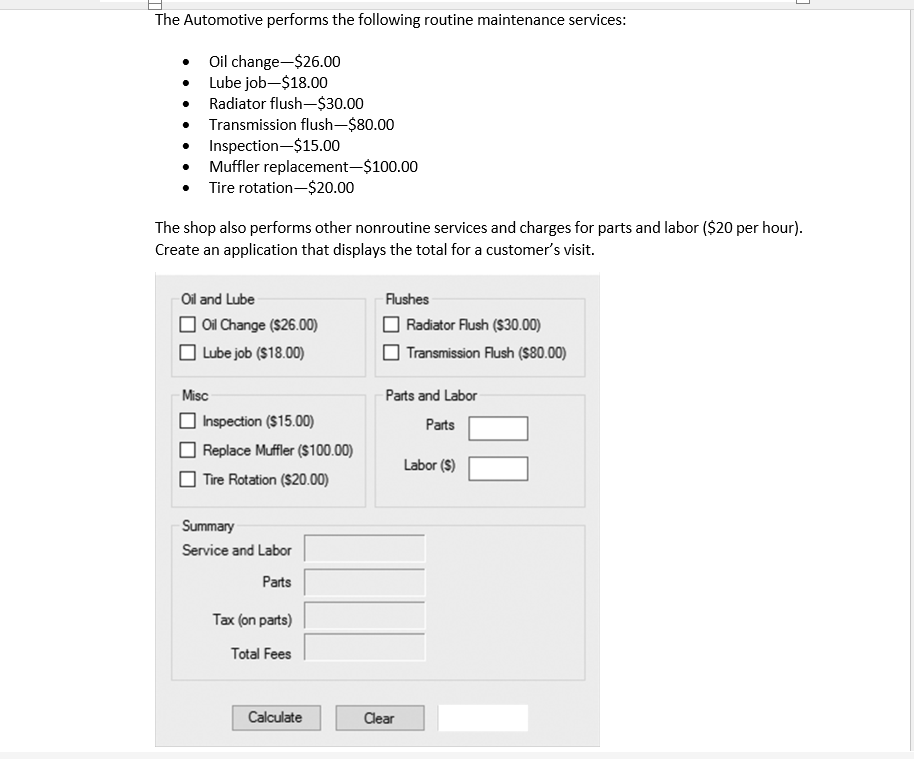
Task: Click the bullet text 'Transmission flush—$80.00'
Action: coord(301,125)
